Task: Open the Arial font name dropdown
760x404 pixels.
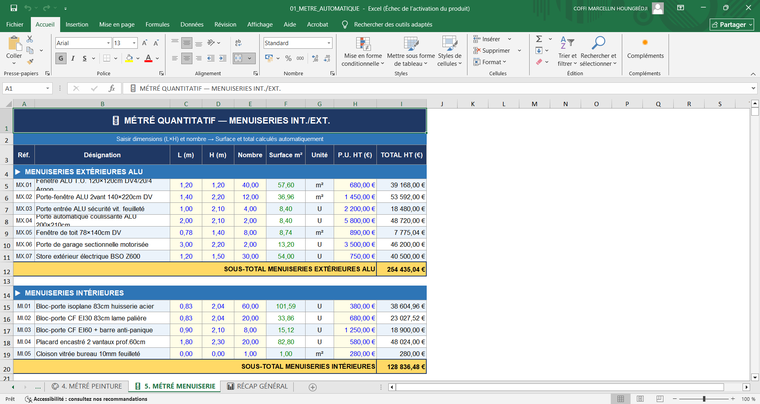Action: coord(107,43)
